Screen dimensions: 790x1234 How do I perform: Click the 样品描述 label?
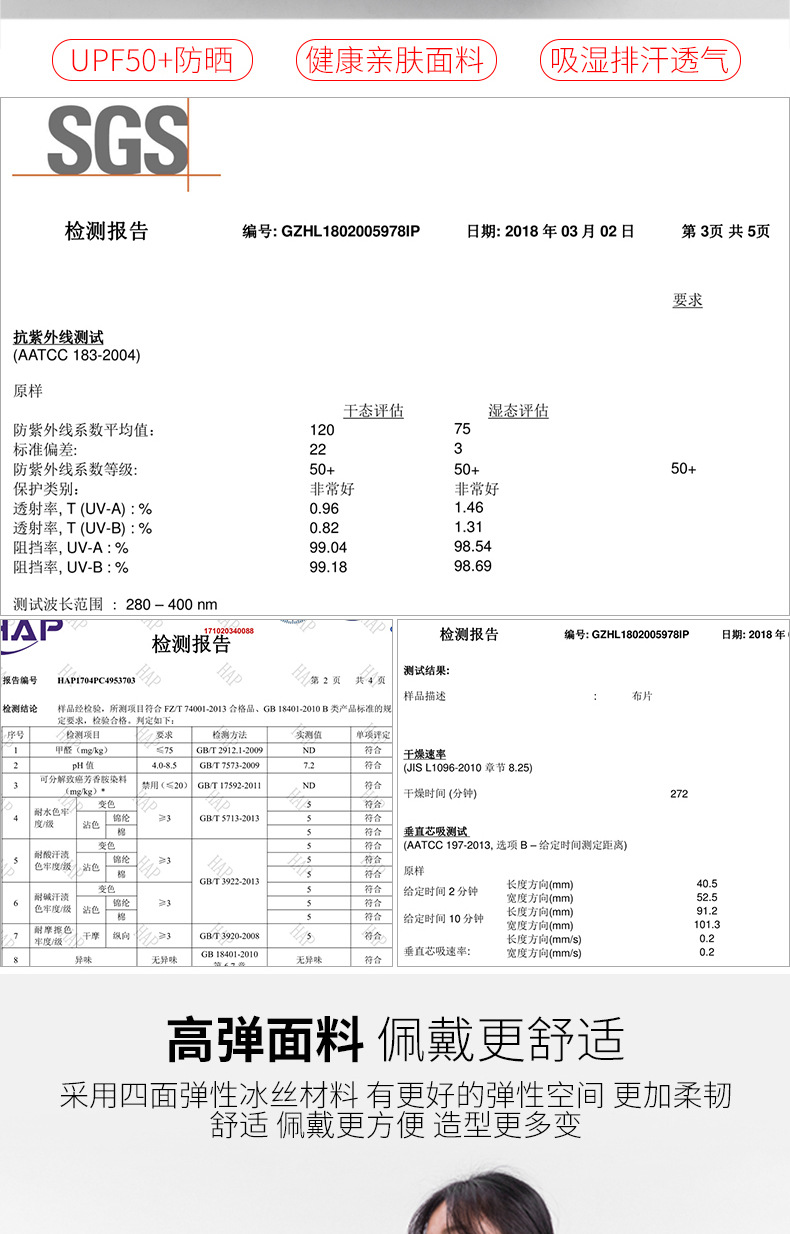(424, 695)
